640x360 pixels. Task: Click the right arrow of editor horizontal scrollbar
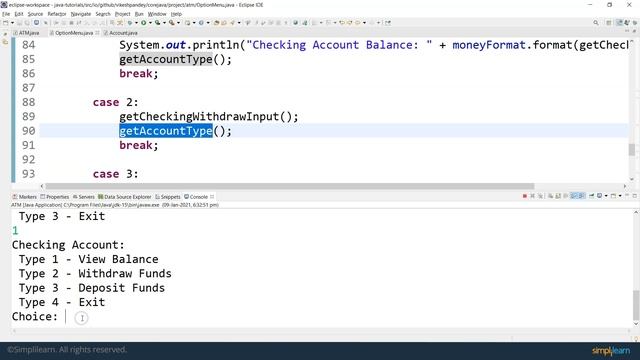click(625, 186)
